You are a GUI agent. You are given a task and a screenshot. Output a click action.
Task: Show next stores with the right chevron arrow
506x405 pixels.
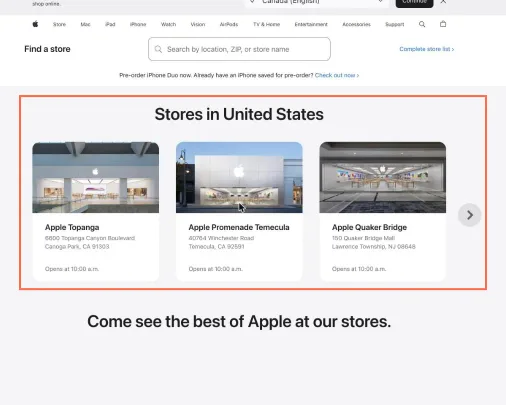point(469,215)
